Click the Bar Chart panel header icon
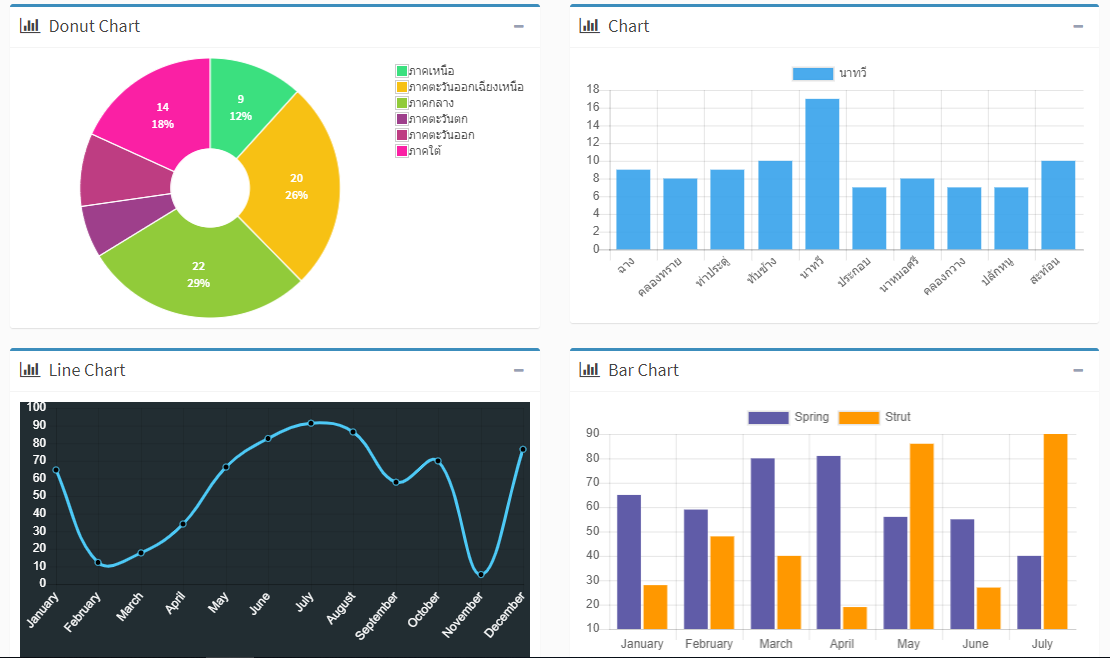 click(x=589, y=370)
